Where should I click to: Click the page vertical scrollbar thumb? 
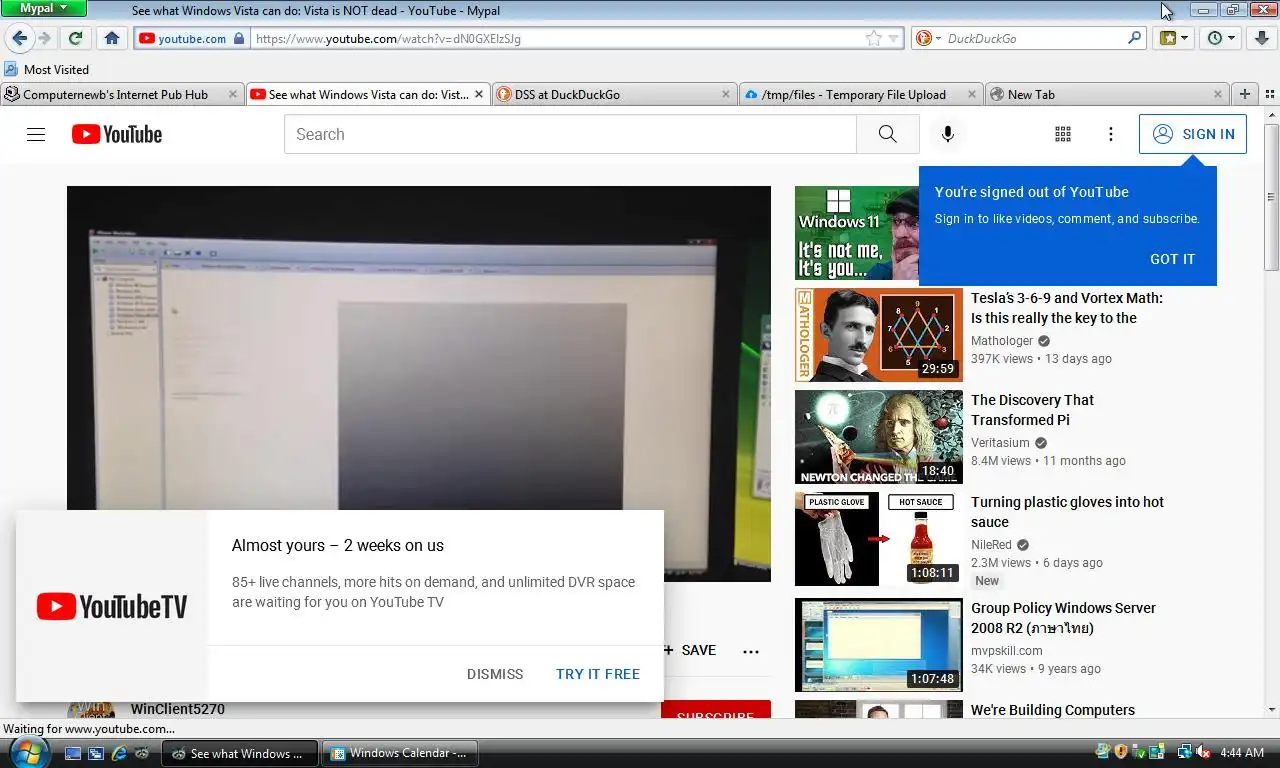1271,196
